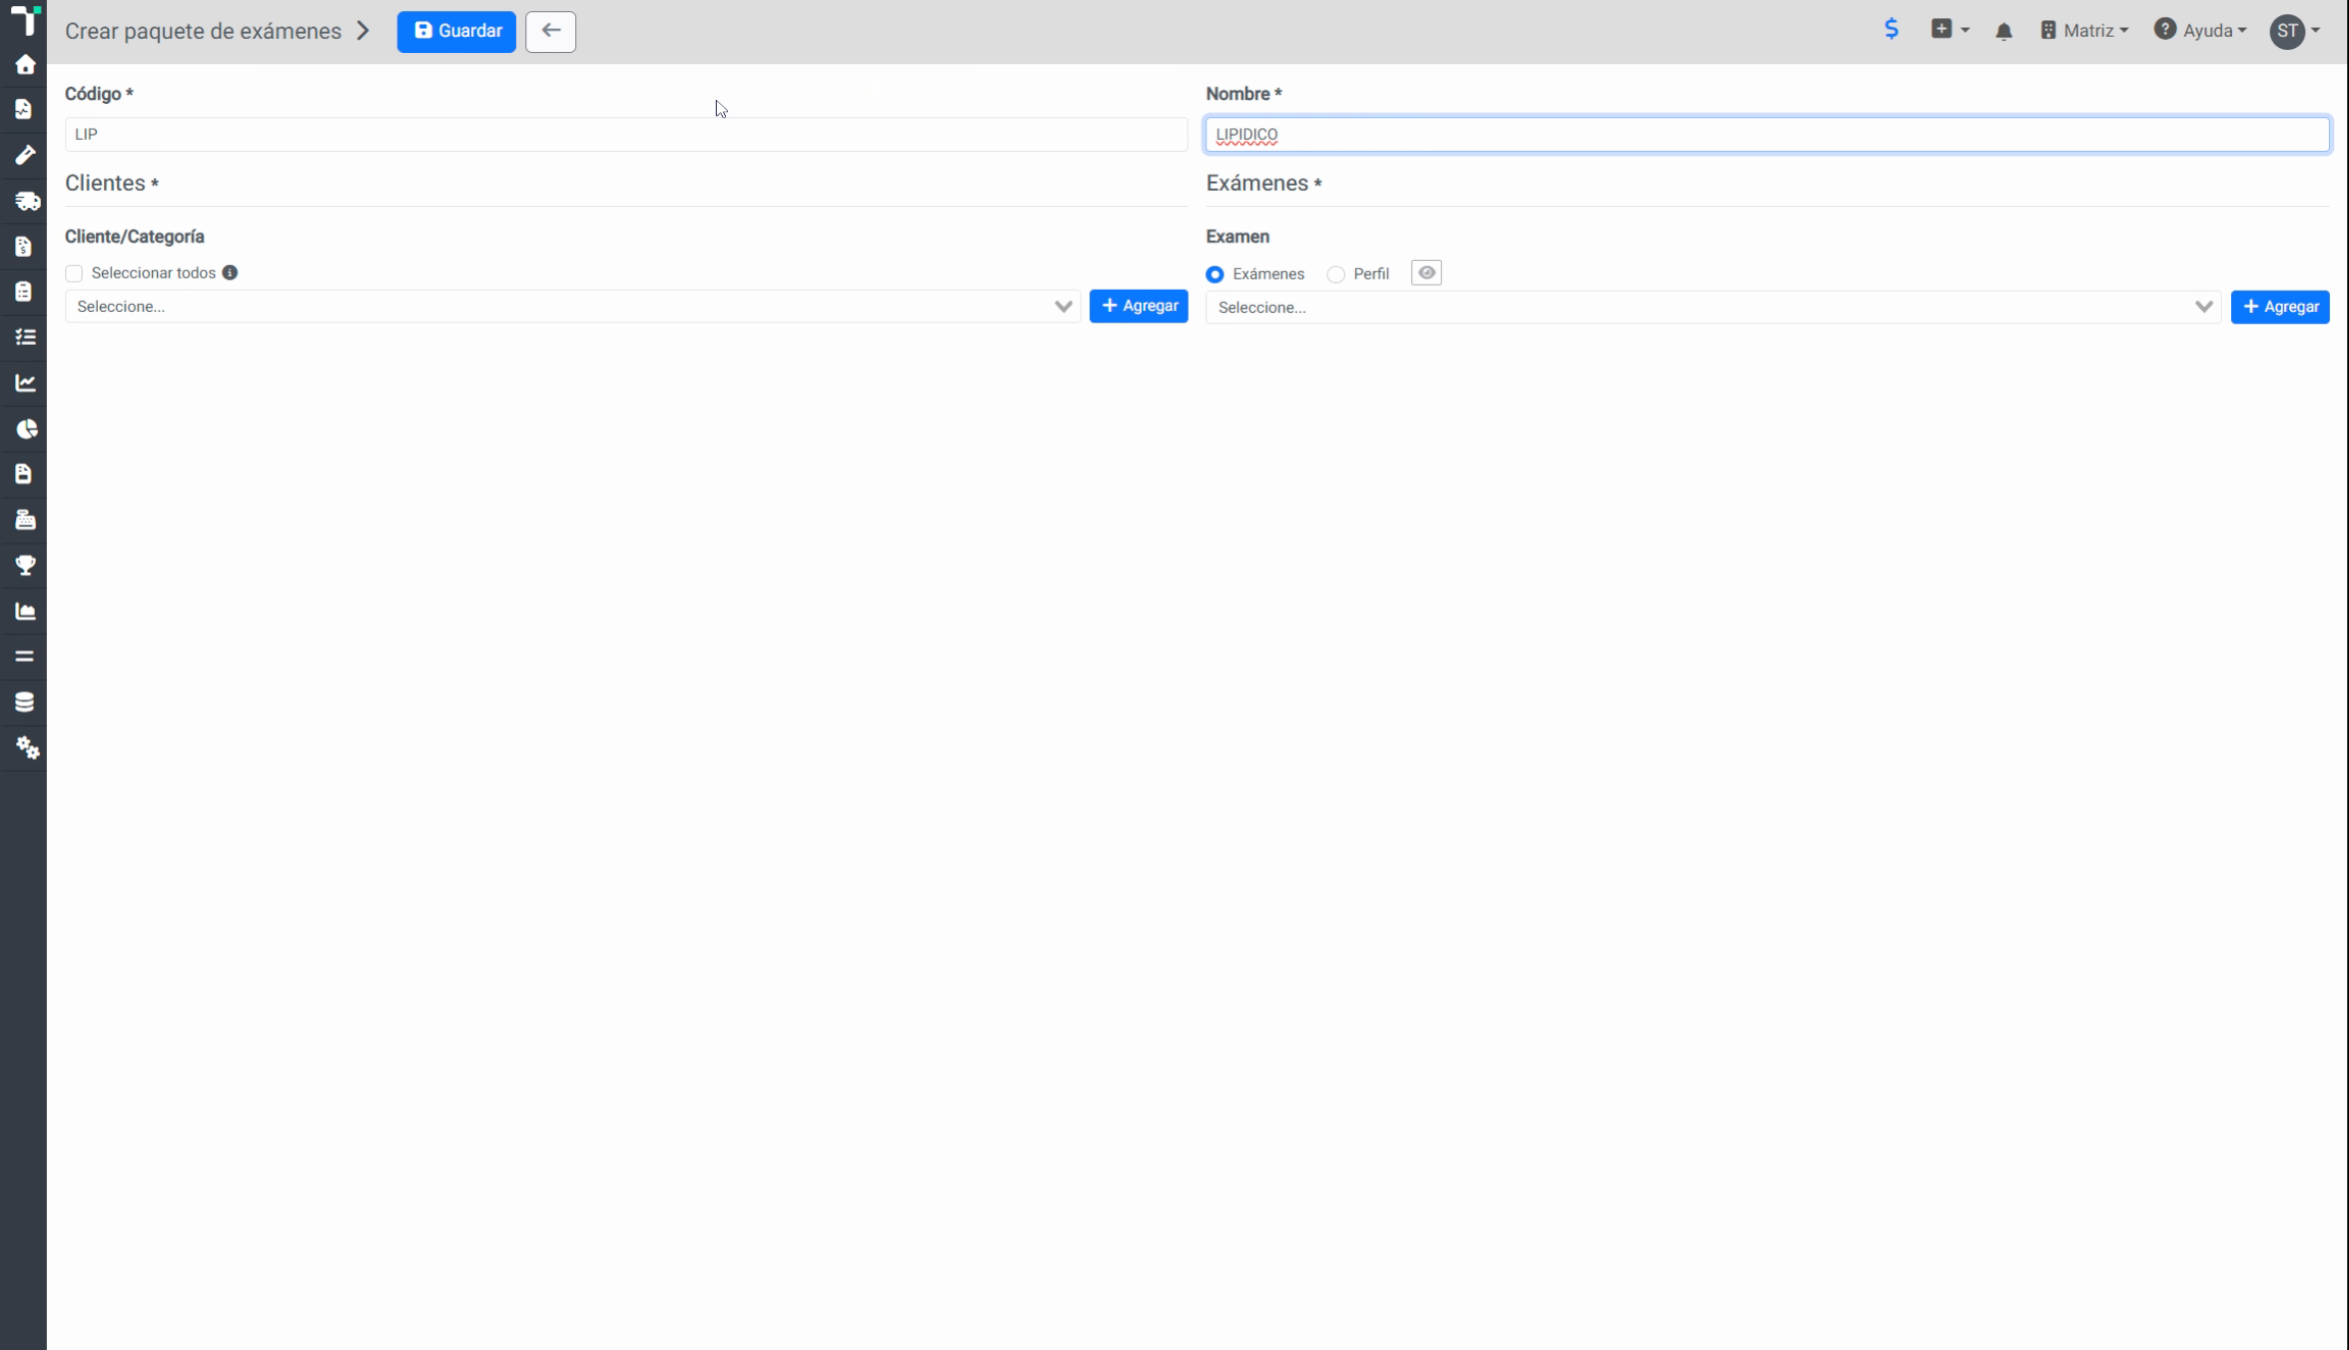Focus the Nombre input field

(1768, 134)
